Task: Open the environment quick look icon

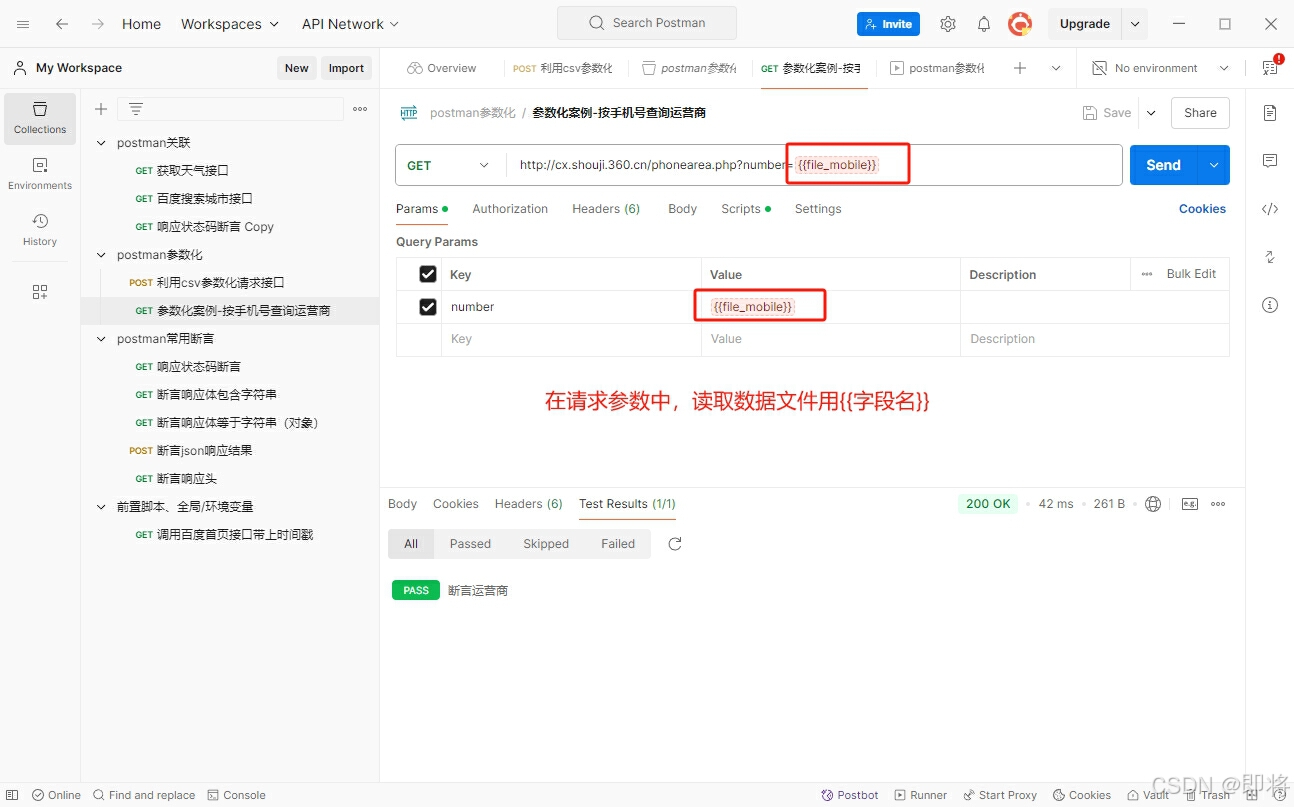Action: 1270,67
